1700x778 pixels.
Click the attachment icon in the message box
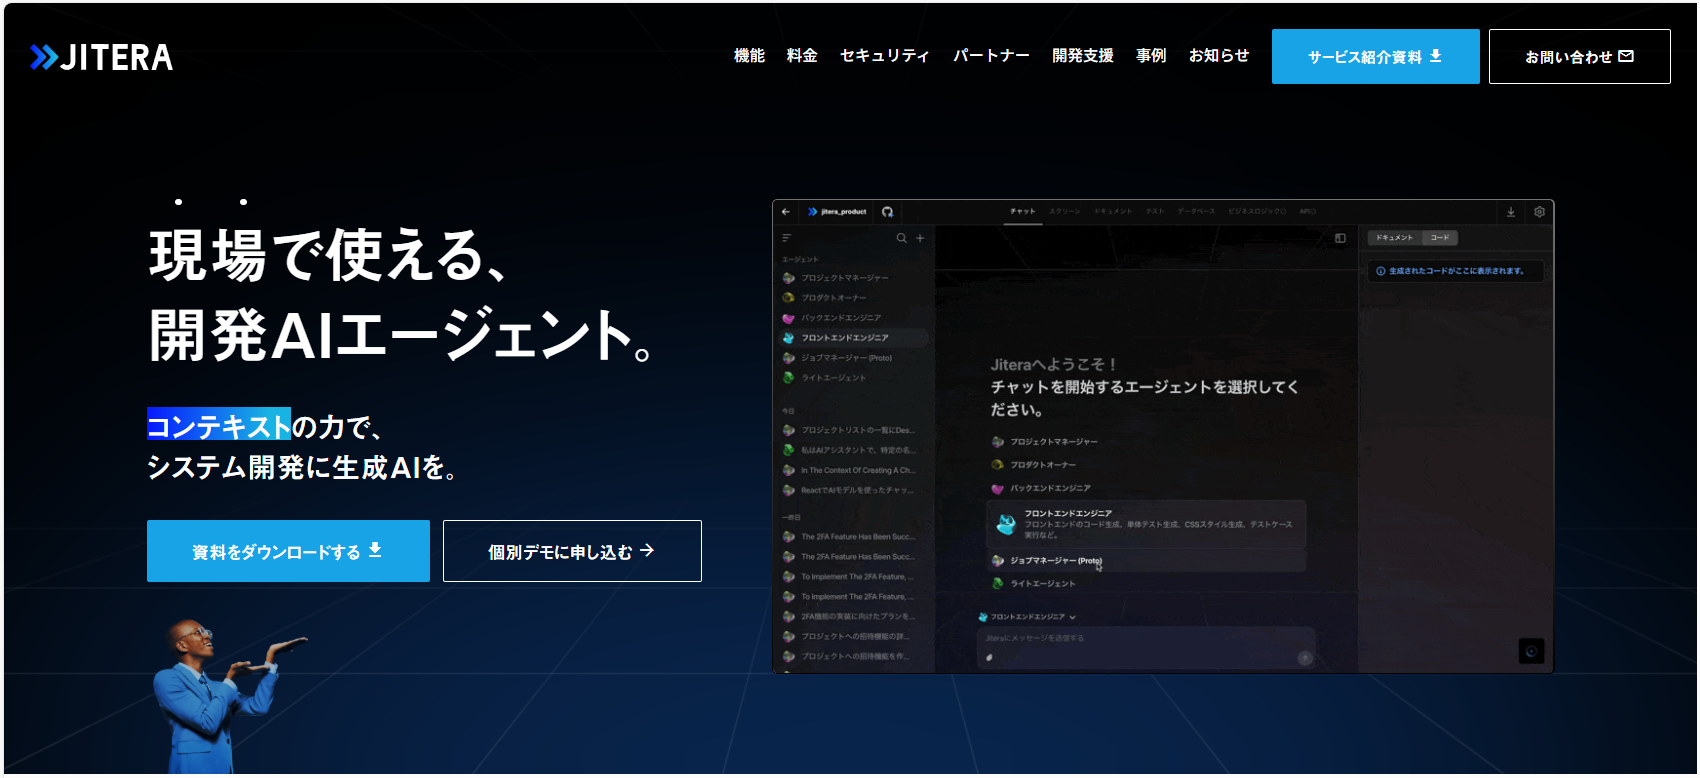(x=990, y=658)
